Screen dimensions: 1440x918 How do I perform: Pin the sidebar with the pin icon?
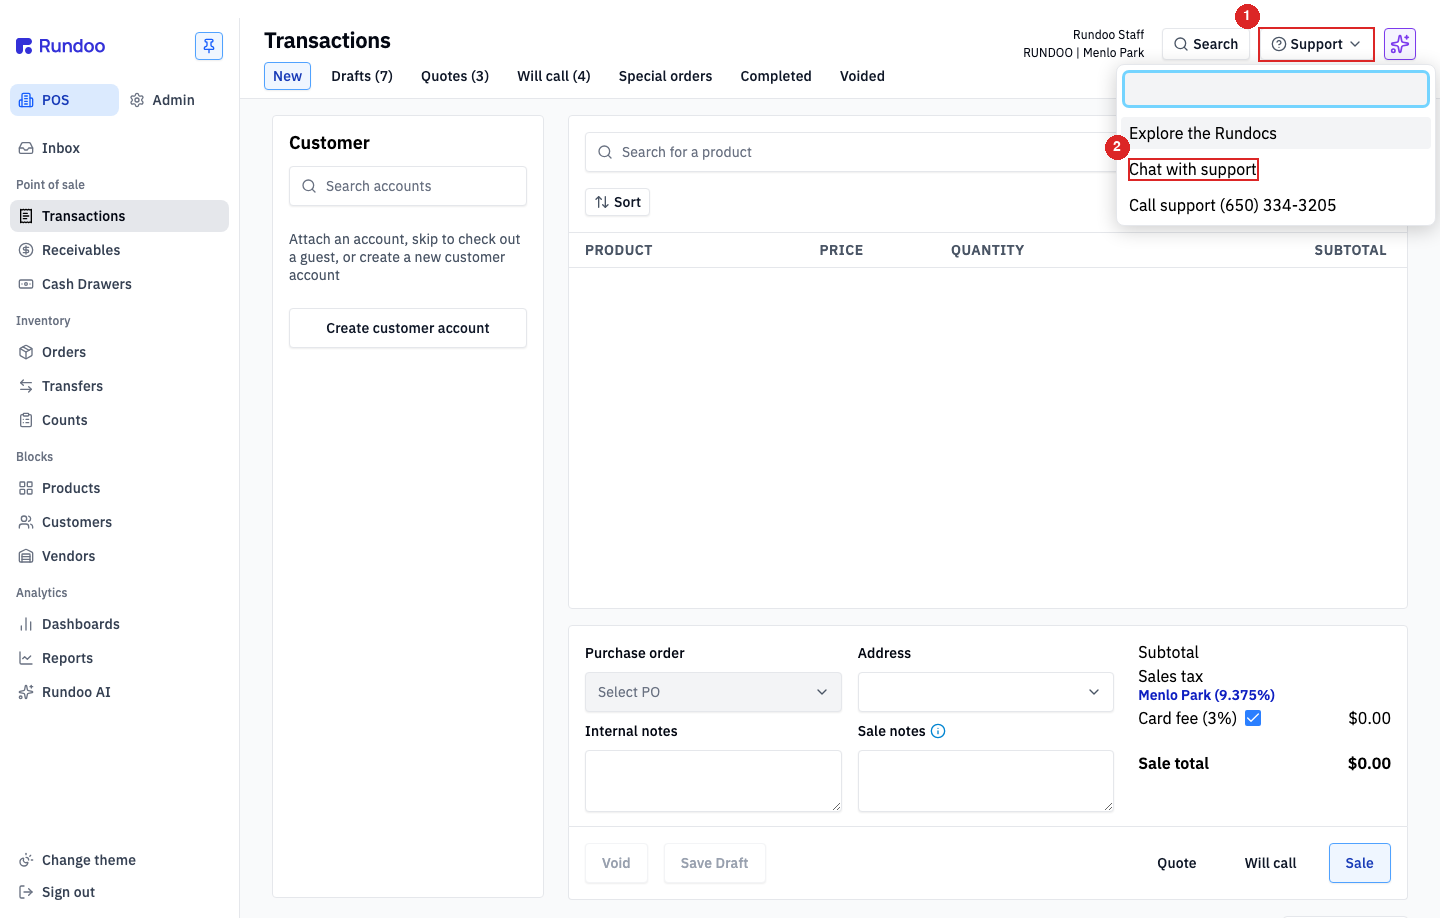click(x=209, y=46)
